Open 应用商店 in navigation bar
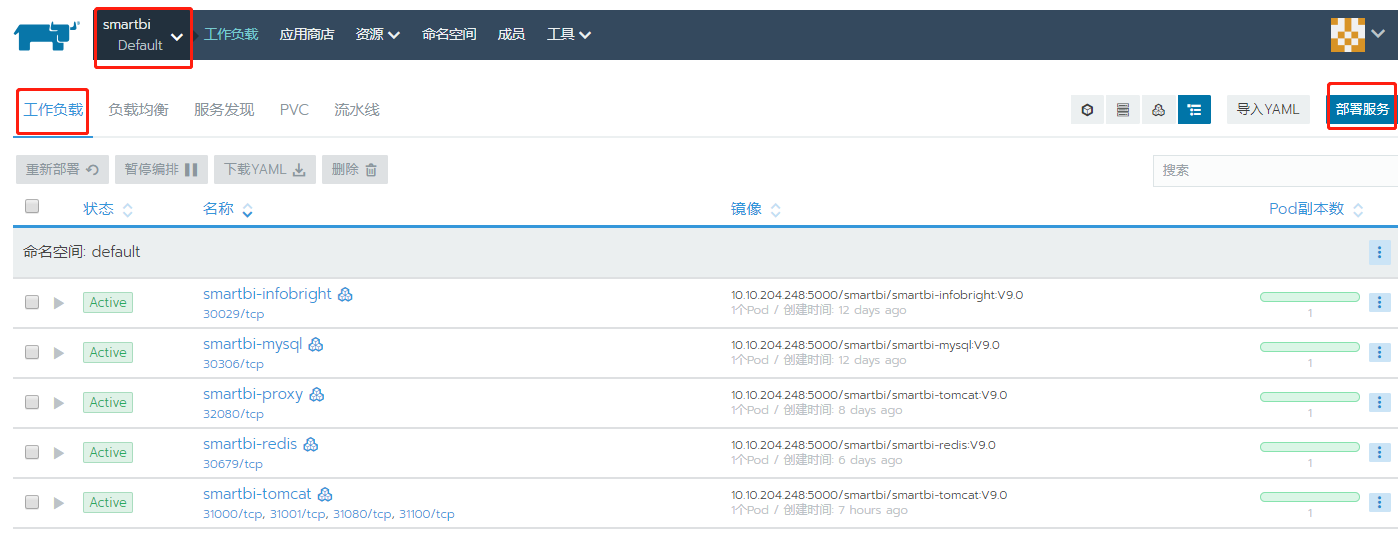 point(307,34)
